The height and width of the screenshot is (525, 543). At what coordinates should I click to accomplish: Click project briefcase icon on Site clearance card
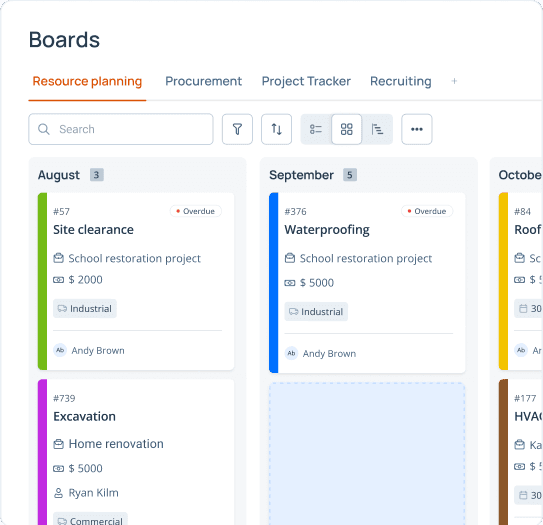click(x=59, y=258)
